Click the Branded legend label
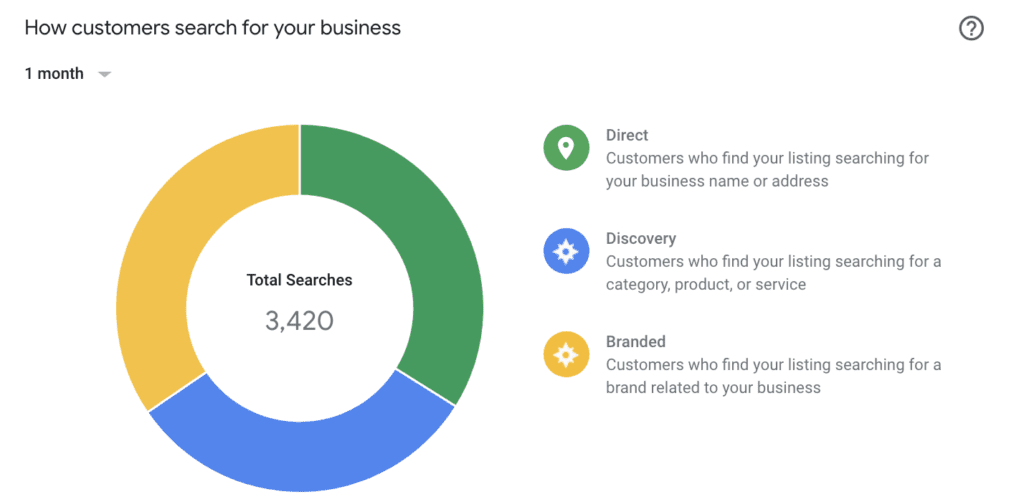The height and width of the screenshot is (502, 1024). coord(635,341)
